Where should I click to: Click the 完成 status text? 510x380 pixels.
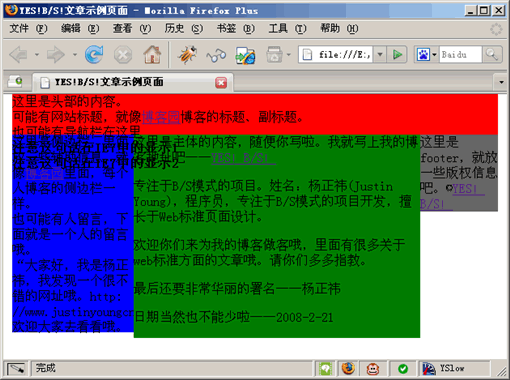46,368
